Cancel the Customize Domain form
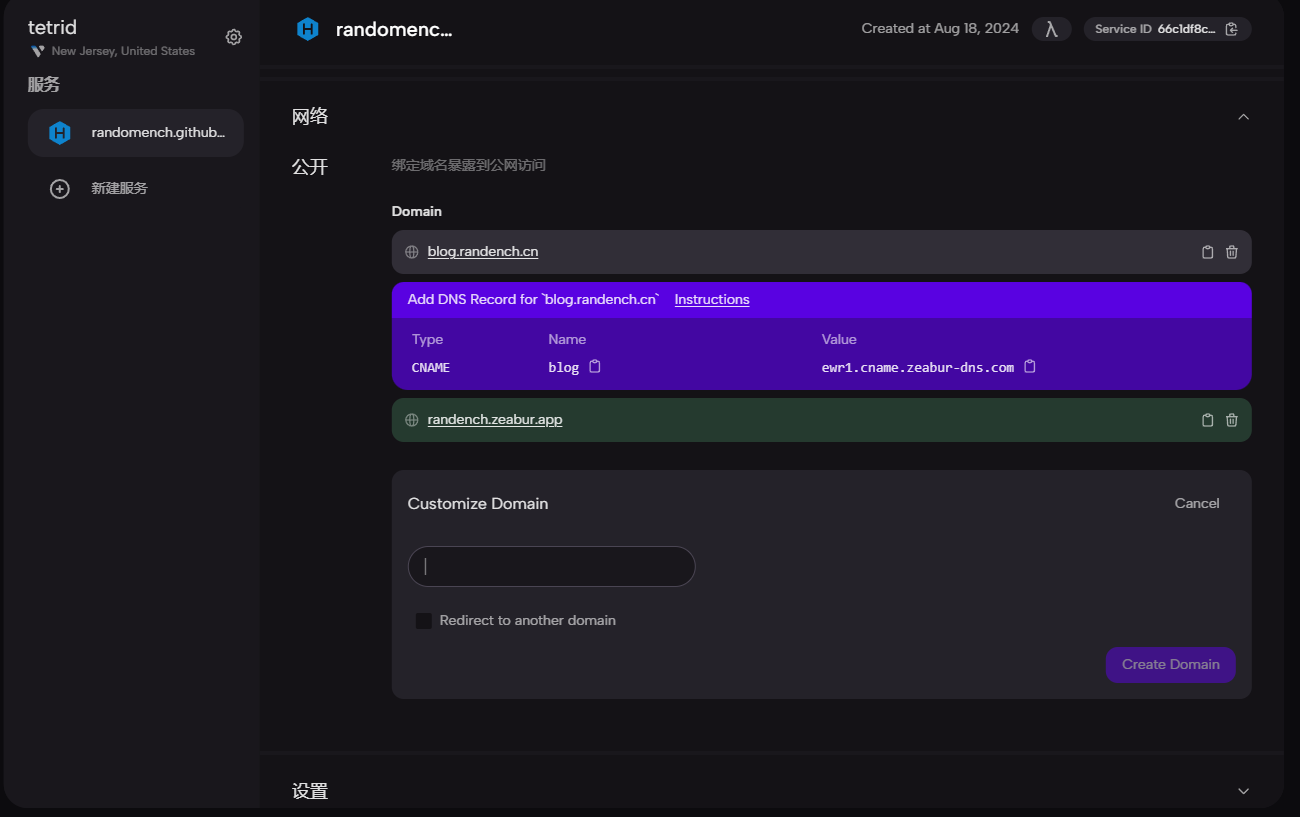 coord(1196,504)
